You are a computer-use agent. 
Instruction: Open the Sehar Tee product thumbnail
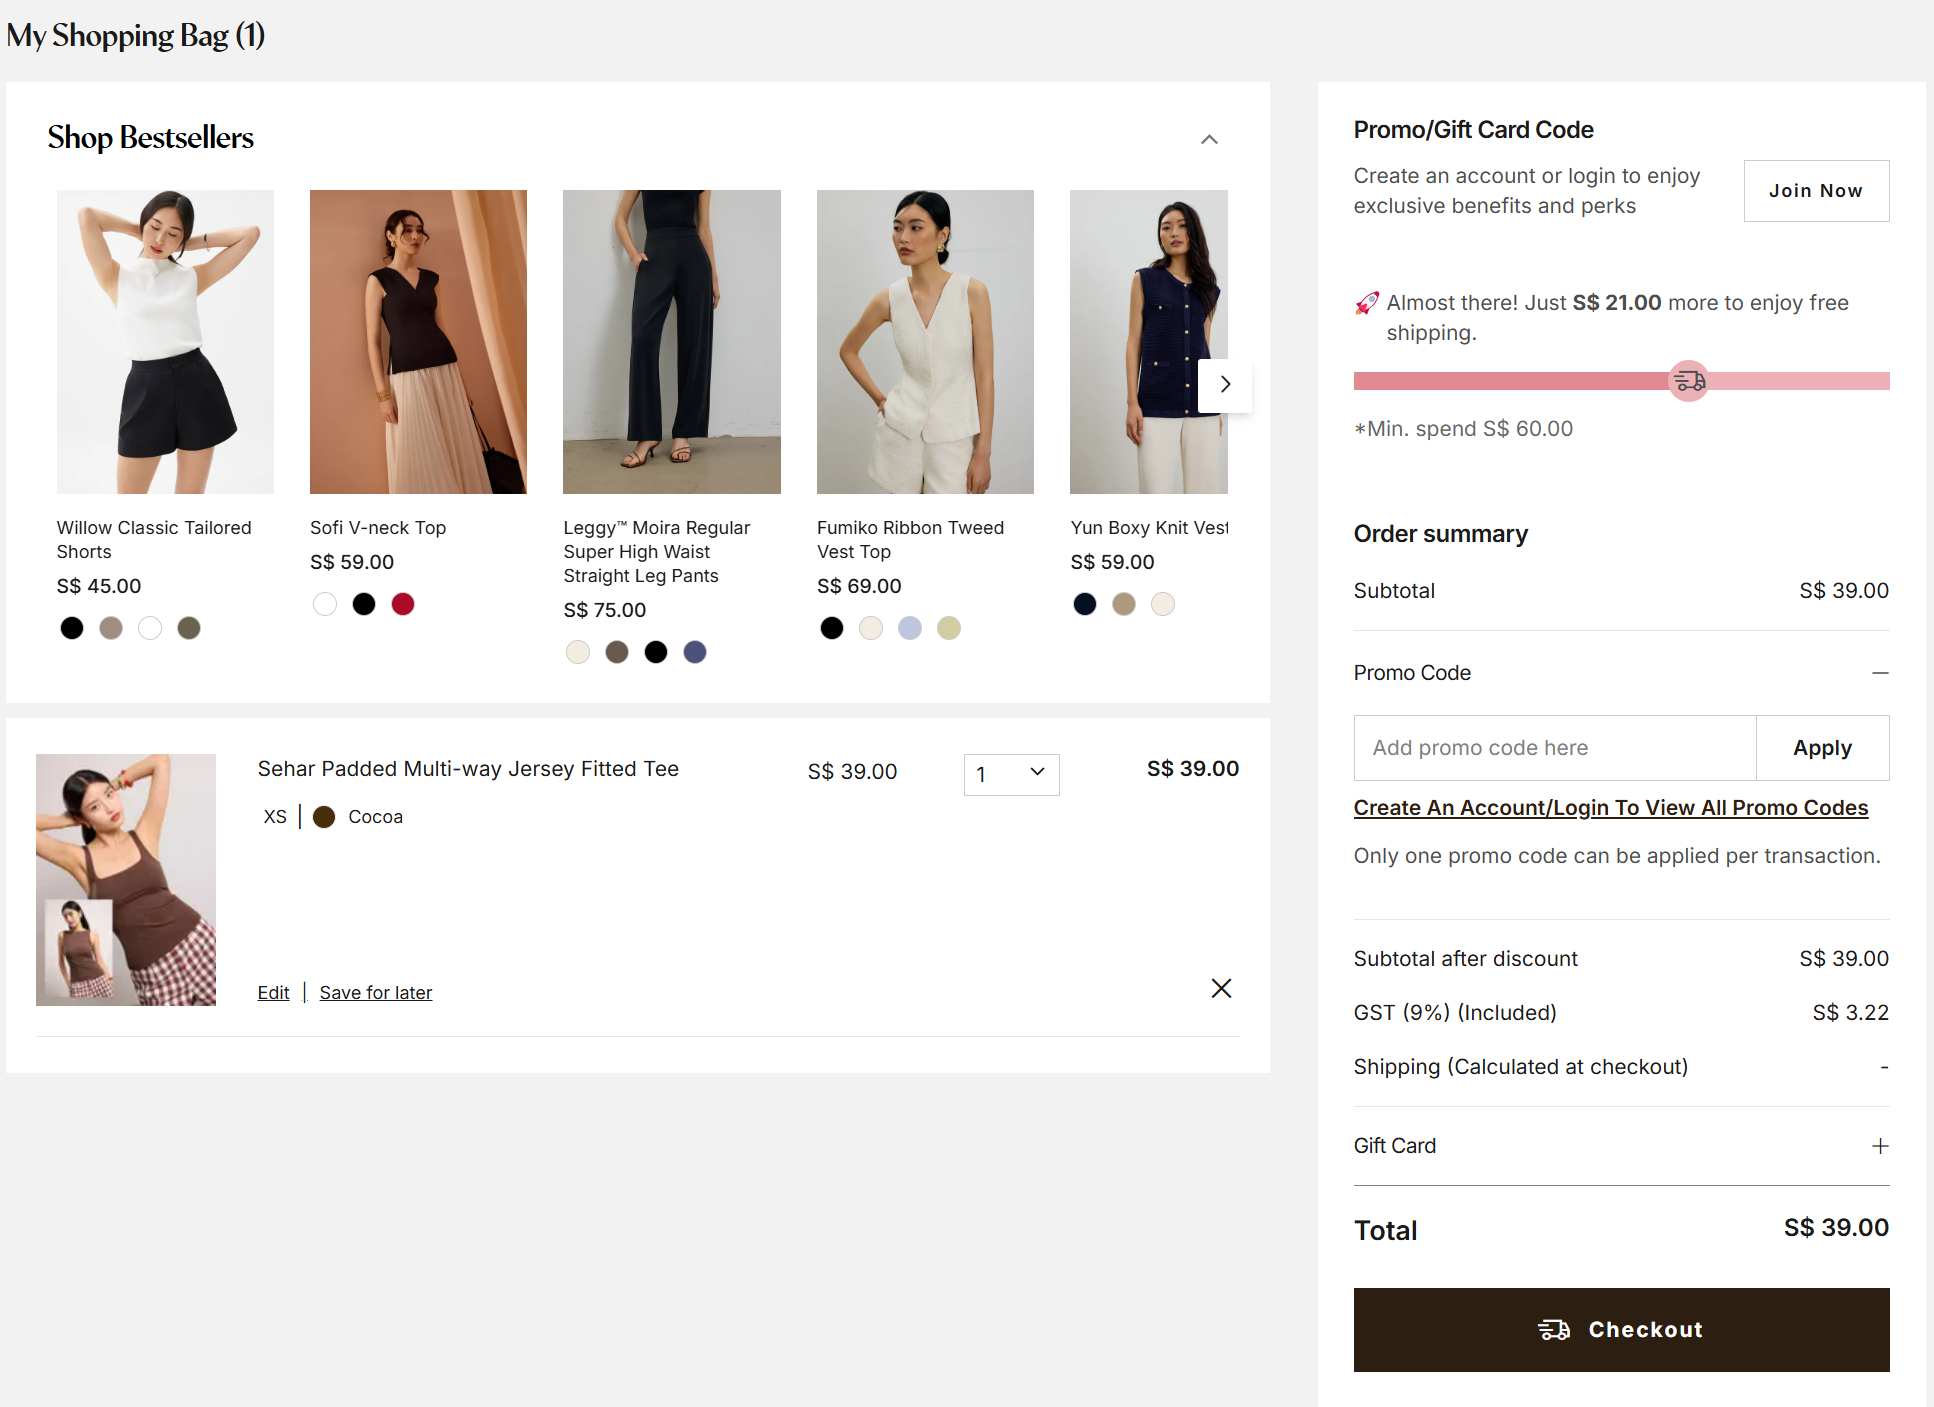(x=126, y=880)
